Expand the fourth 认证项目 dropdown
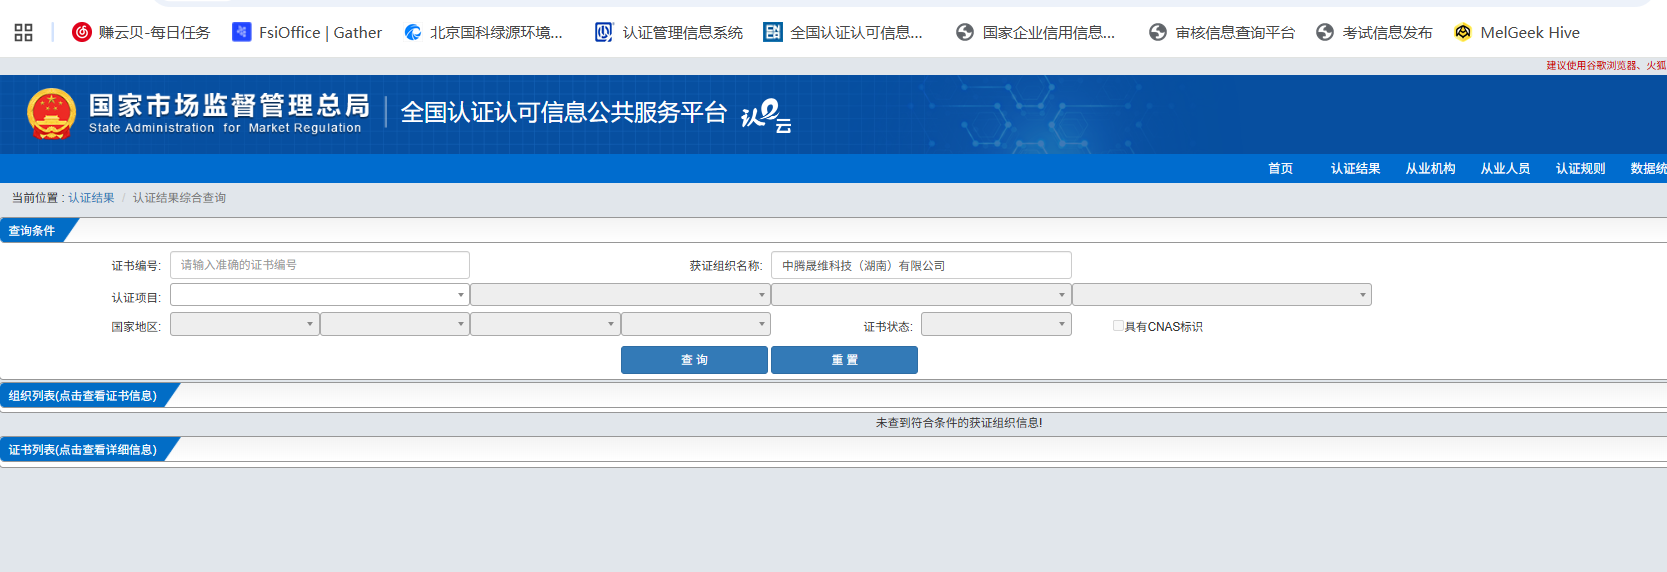Viewport: 1667px width, 572px height. pyautogui.click(x=1222, y=295)
